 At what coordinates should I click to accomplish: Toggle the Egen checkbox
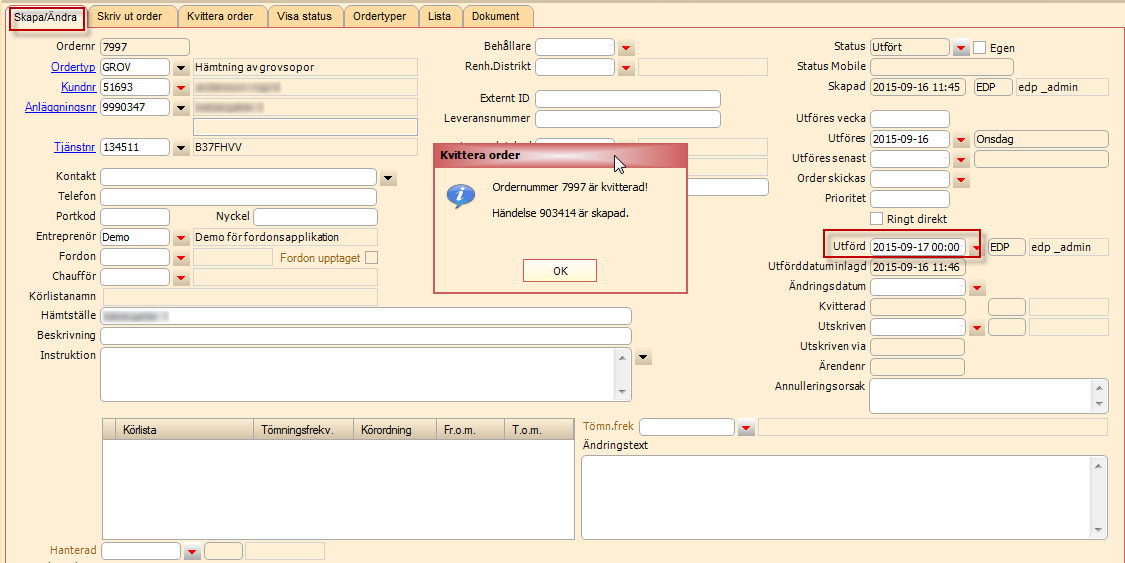point(980,47)
